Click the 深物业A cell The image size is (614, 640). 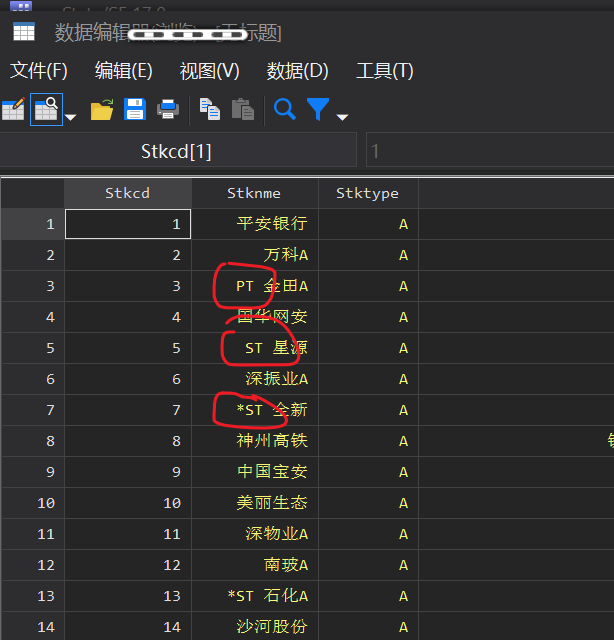pos(255,534)
